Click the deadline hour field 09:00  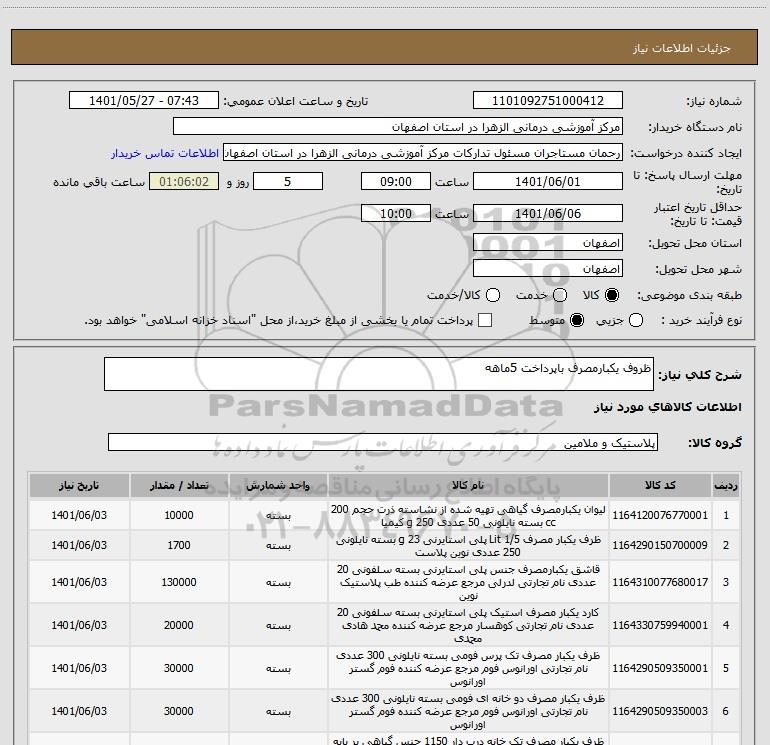point(396,181)
